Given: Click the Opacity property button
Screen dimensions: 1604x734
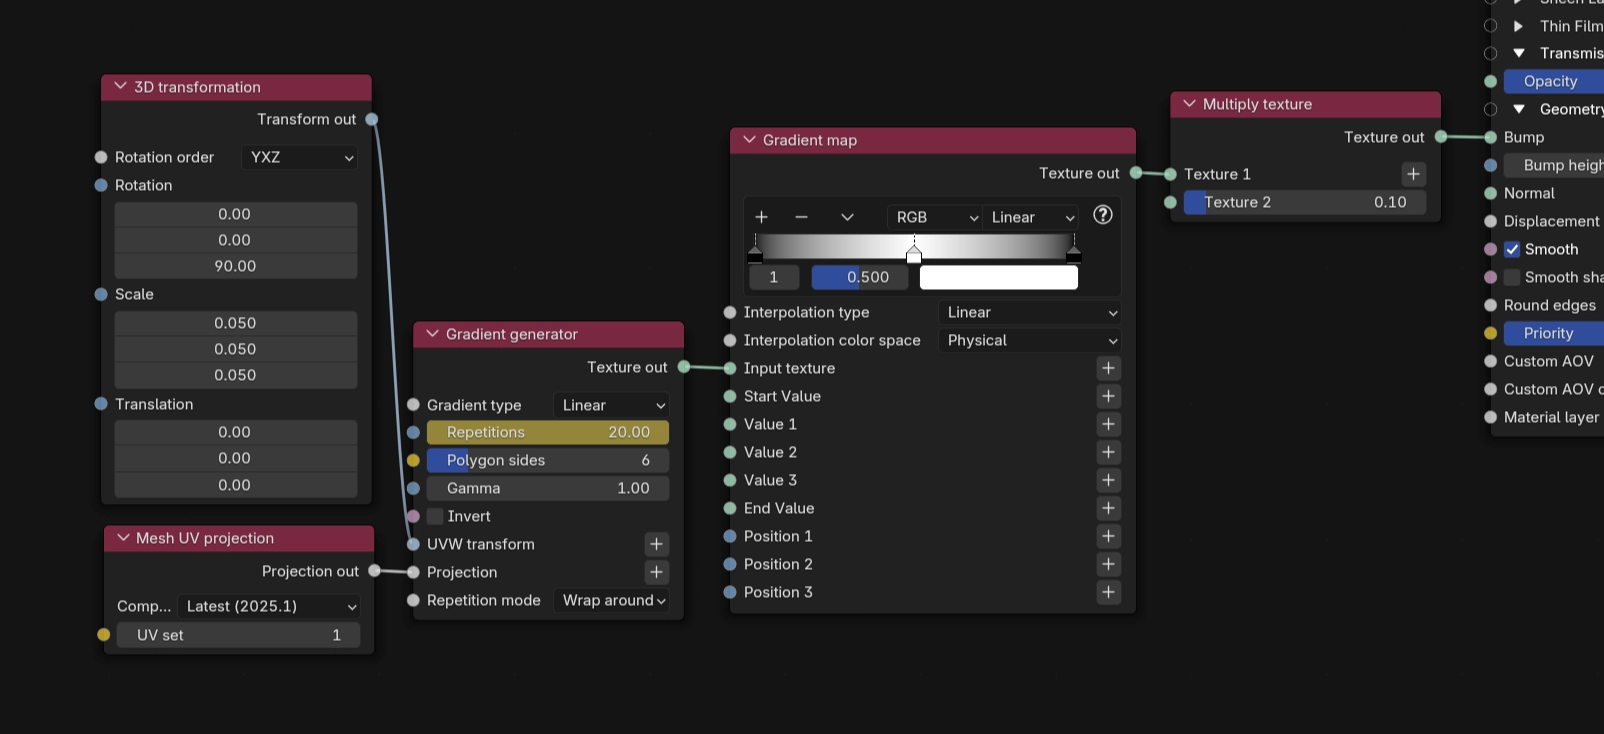Looking at the screenshot, I should [1552, 81].
